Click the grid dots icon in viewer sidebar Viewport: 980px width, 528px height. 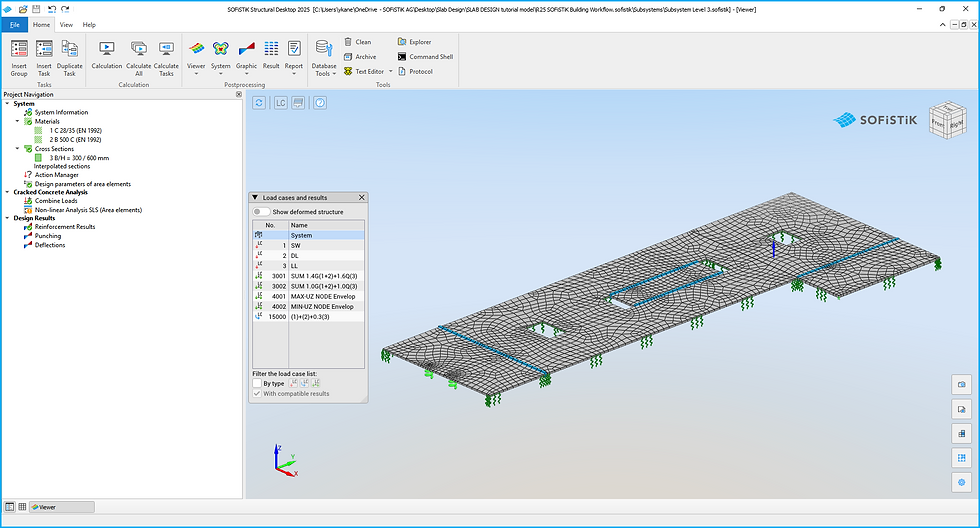coord(961,458)
